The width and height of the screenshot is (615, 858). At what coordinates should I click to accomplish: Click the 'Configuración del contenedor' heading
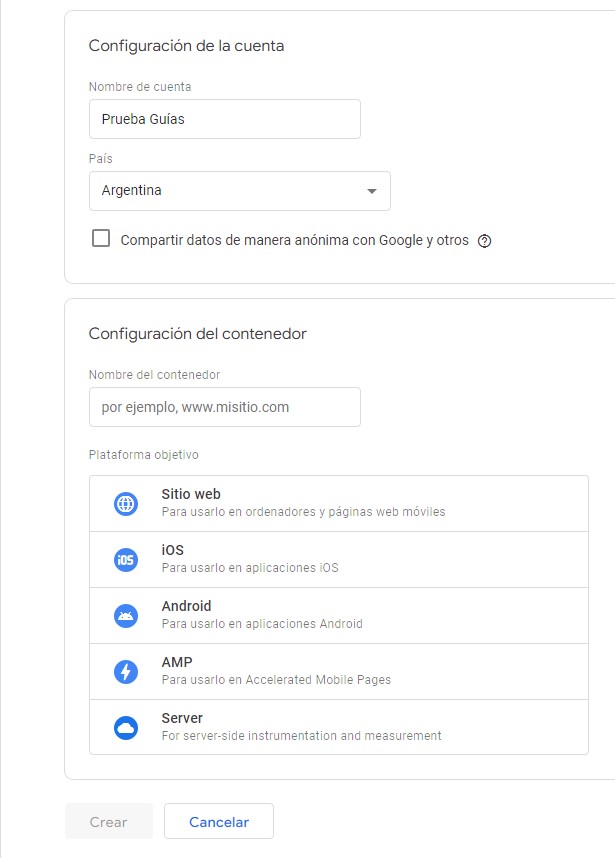197,334
